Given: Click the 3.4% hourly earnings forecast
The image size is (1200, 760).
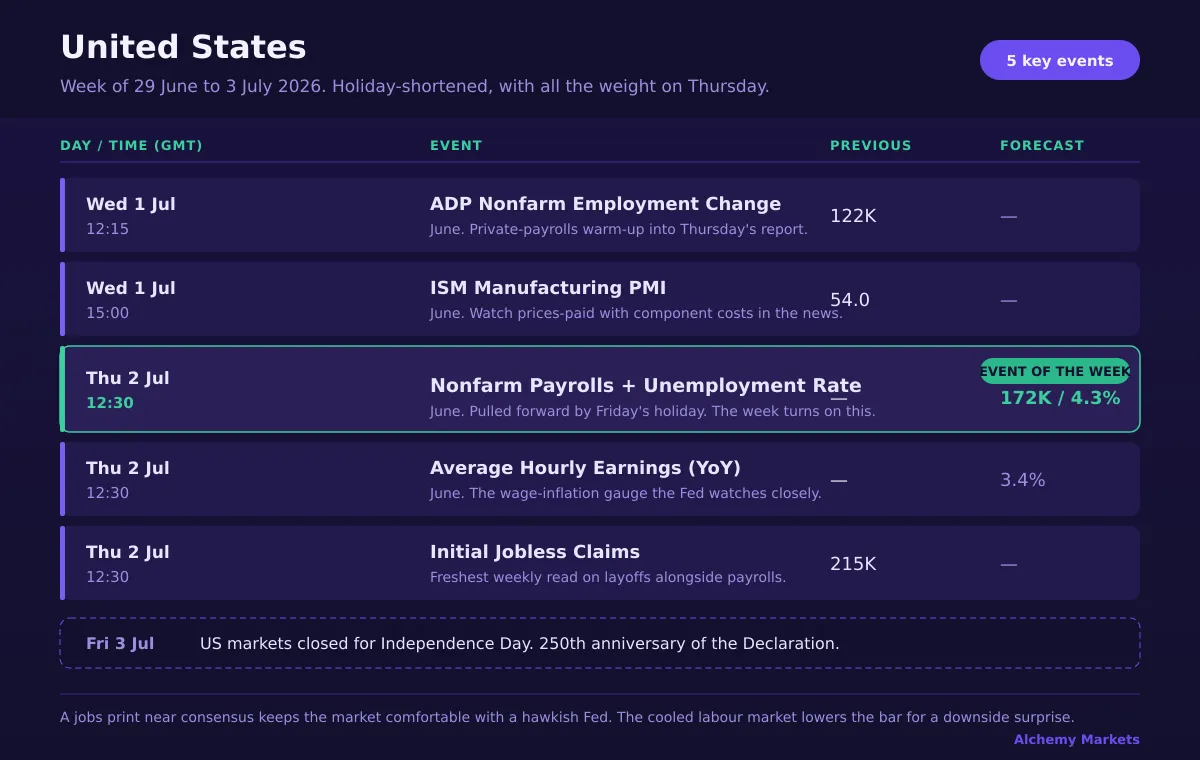Looking at the screenshot, I should click(x=1023, y=480).
